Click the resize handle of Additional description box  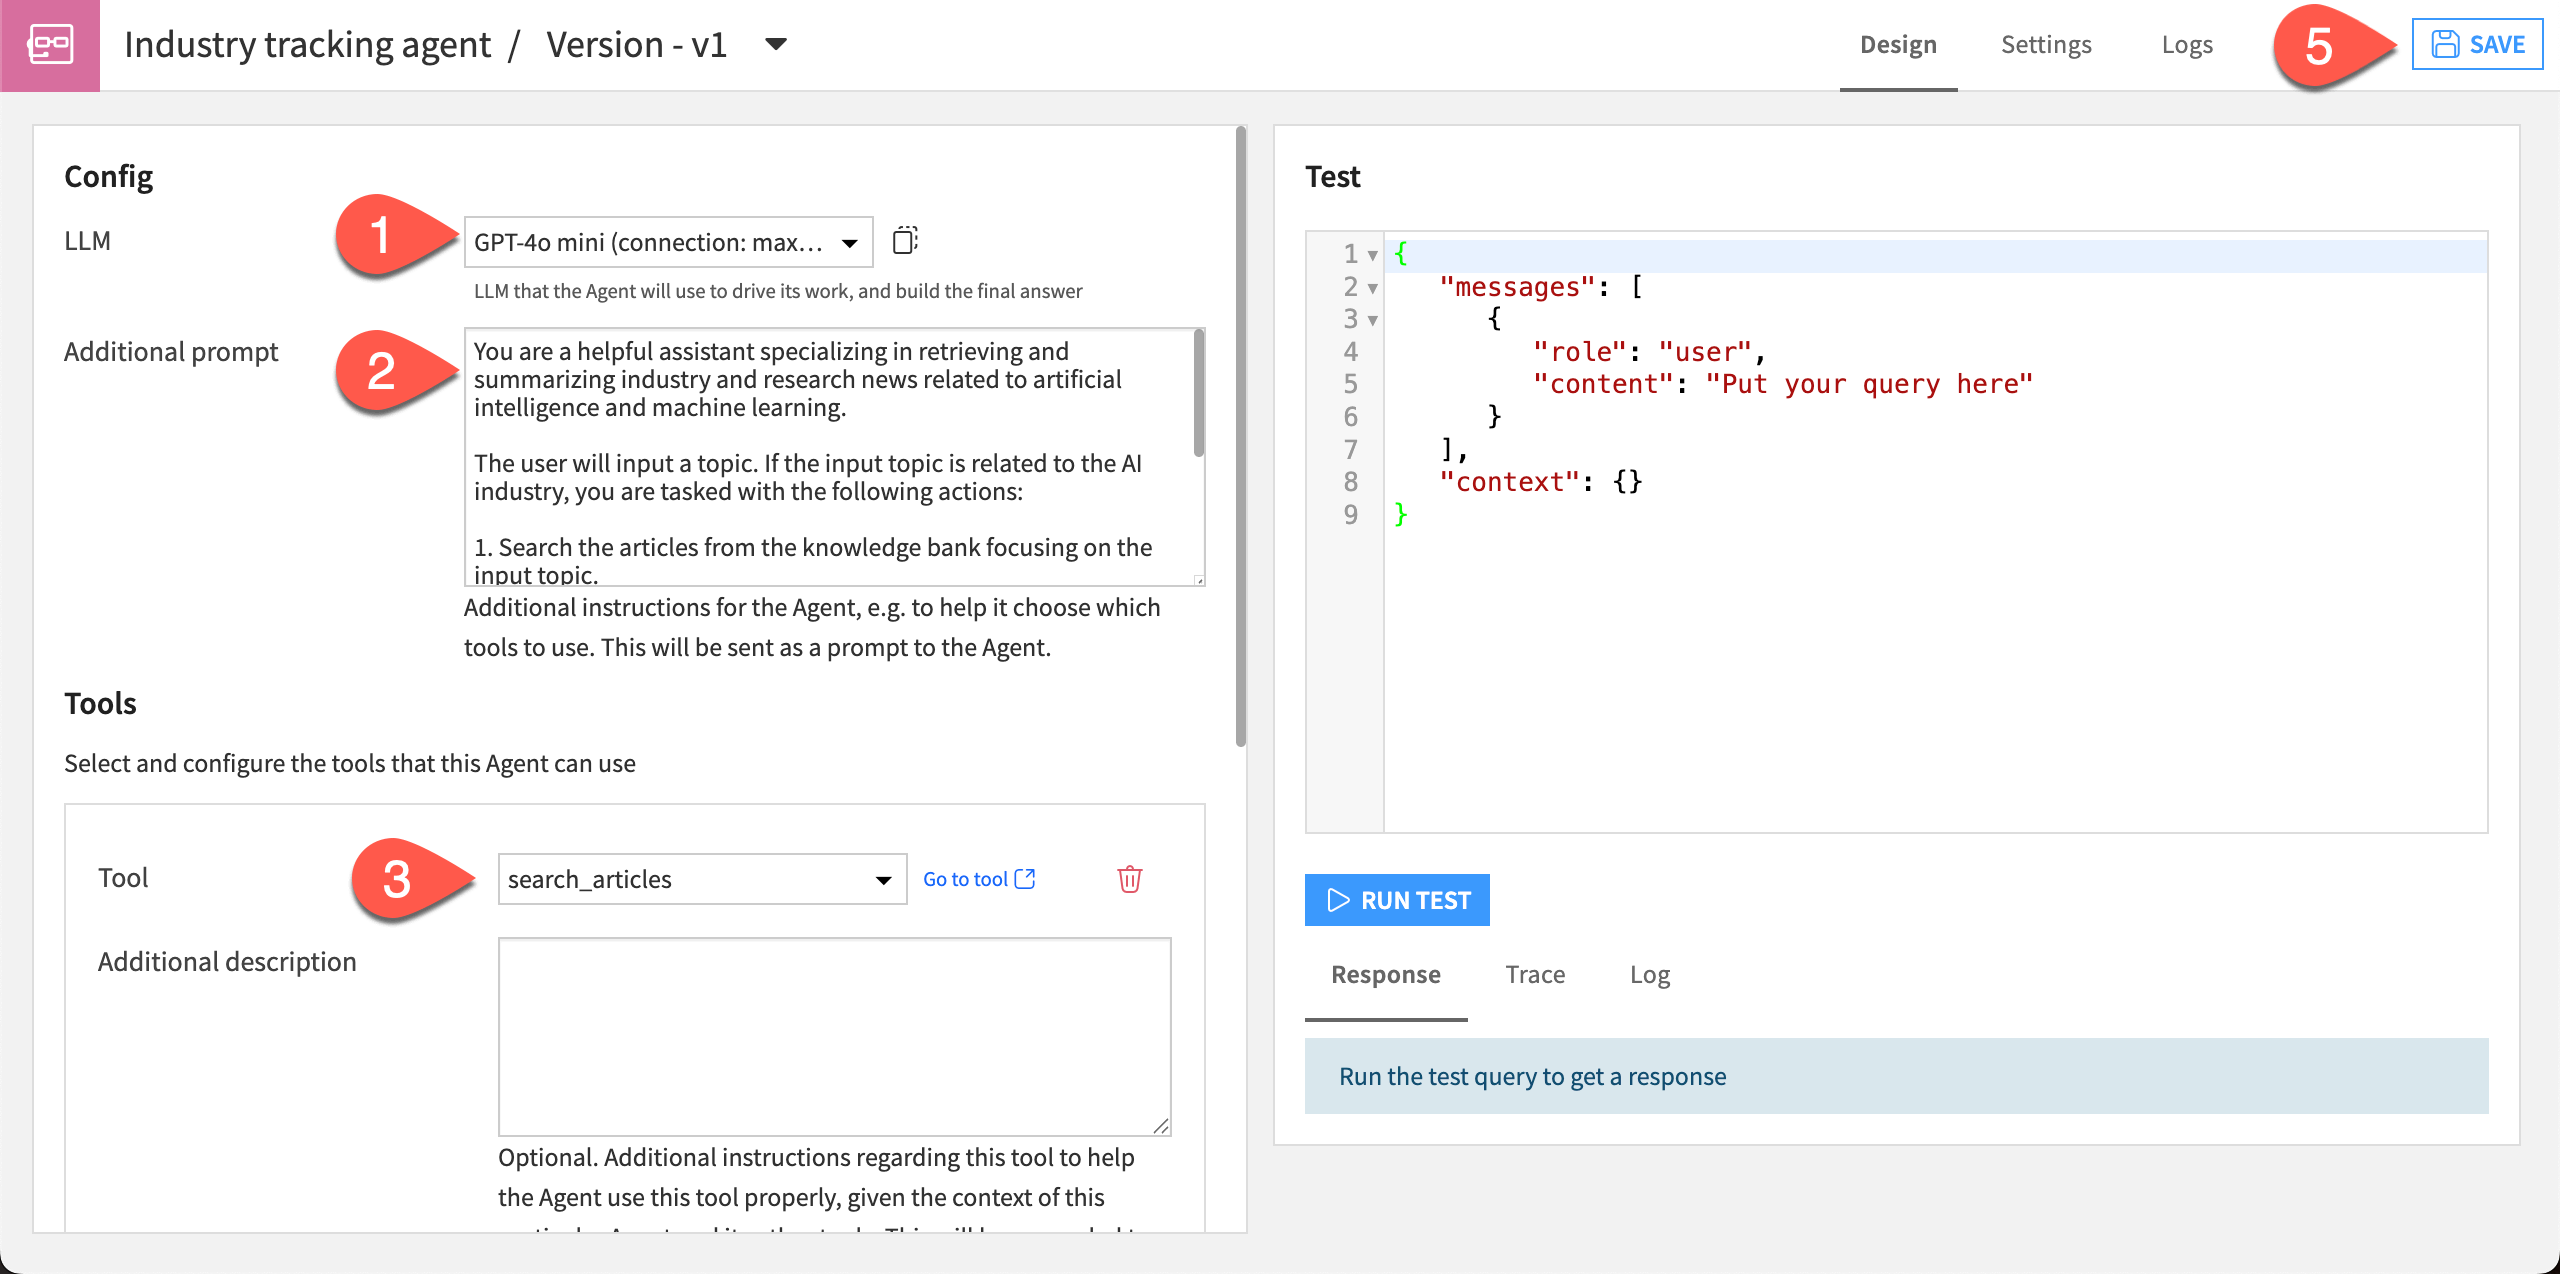(1161, 1127)
